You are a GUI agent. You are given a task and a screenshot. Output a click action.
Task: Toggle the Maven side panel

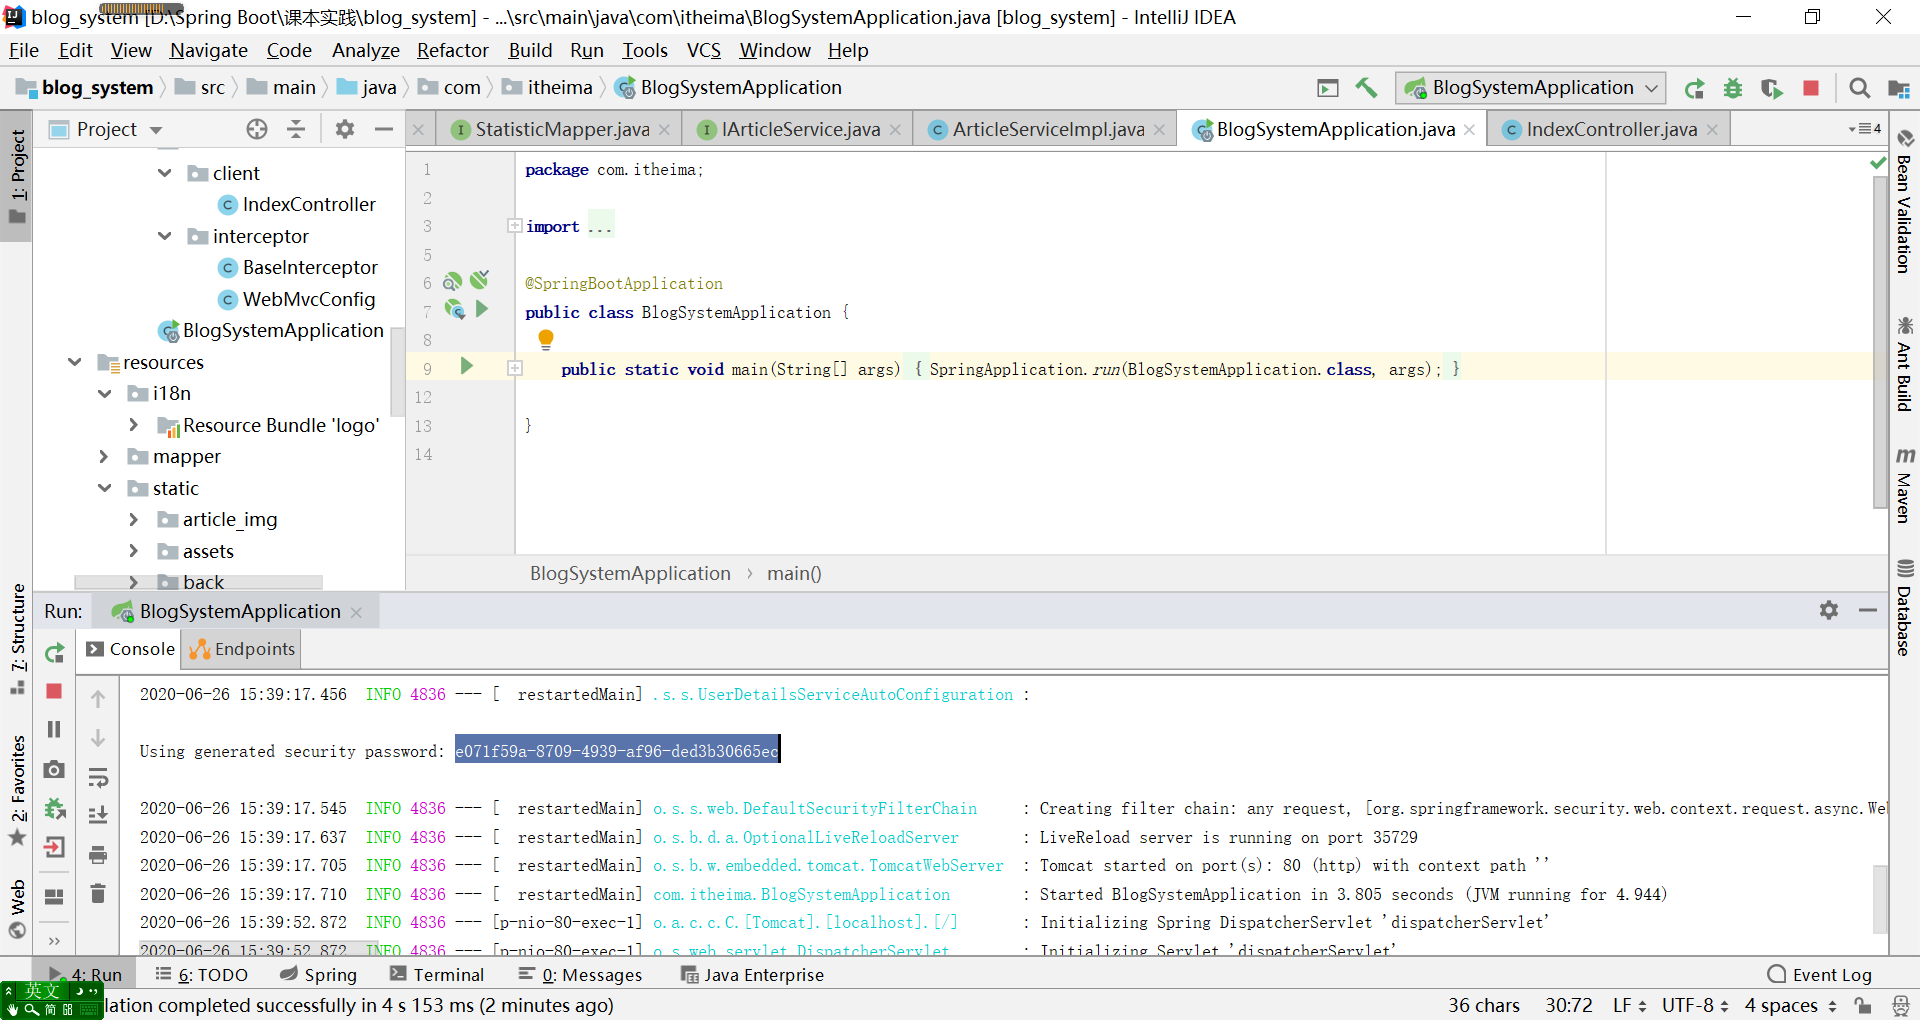point(1904,485)
